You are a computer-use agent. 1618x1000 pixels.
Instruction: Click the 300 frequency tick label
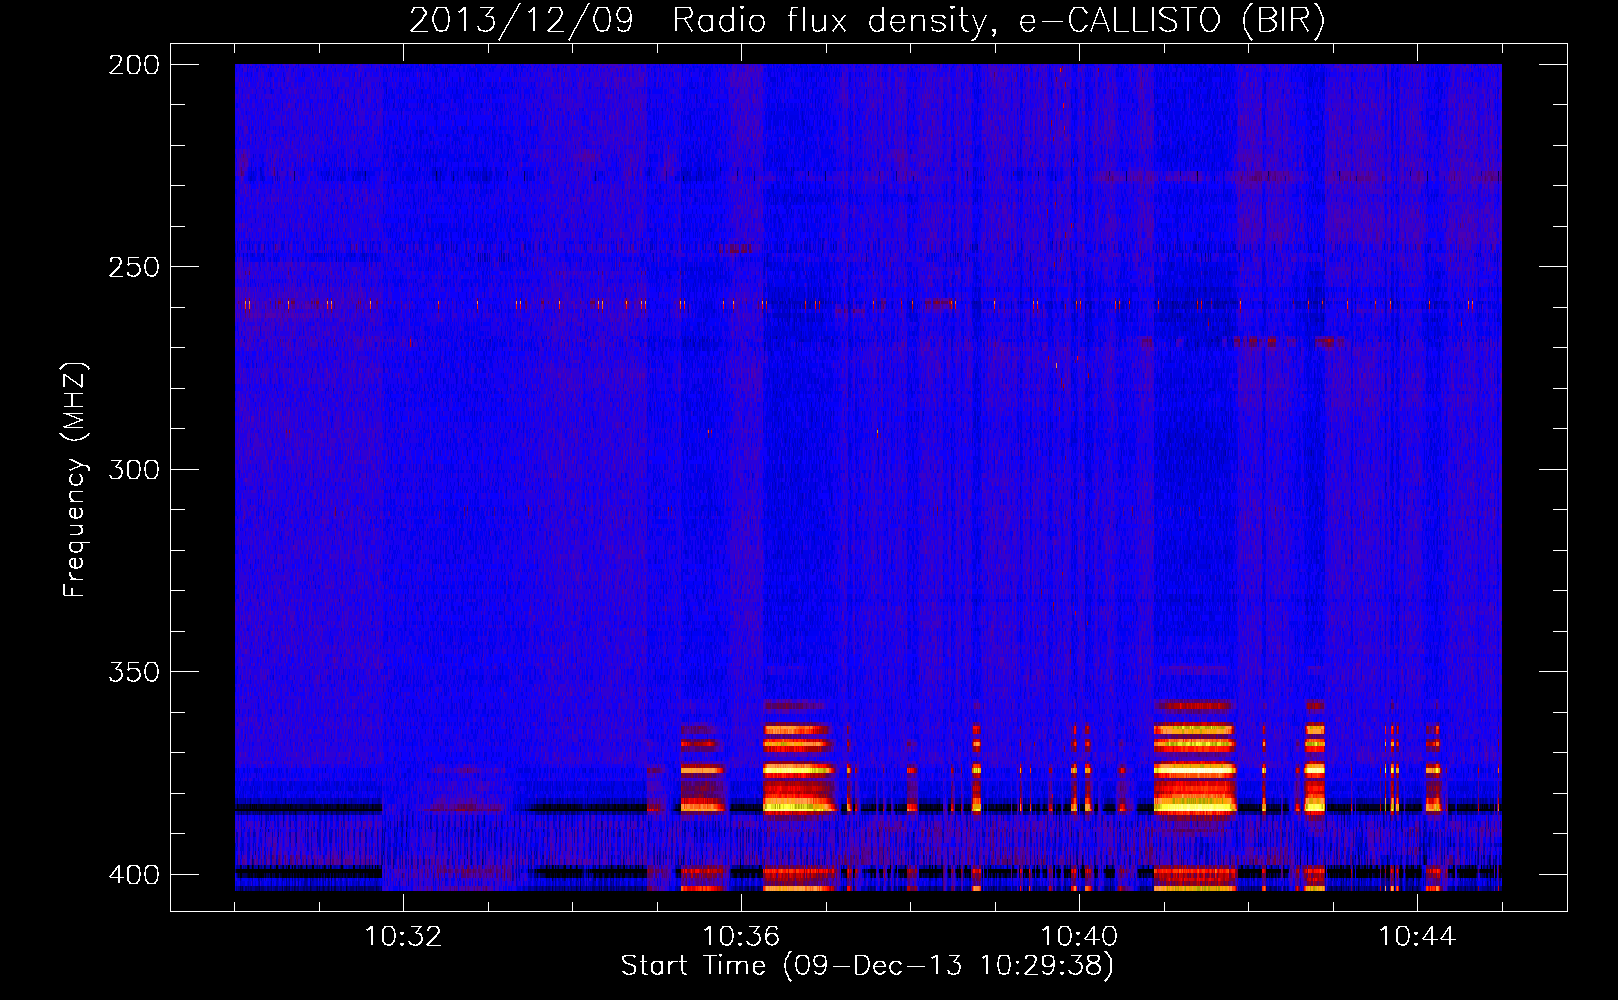click(134, 469)
